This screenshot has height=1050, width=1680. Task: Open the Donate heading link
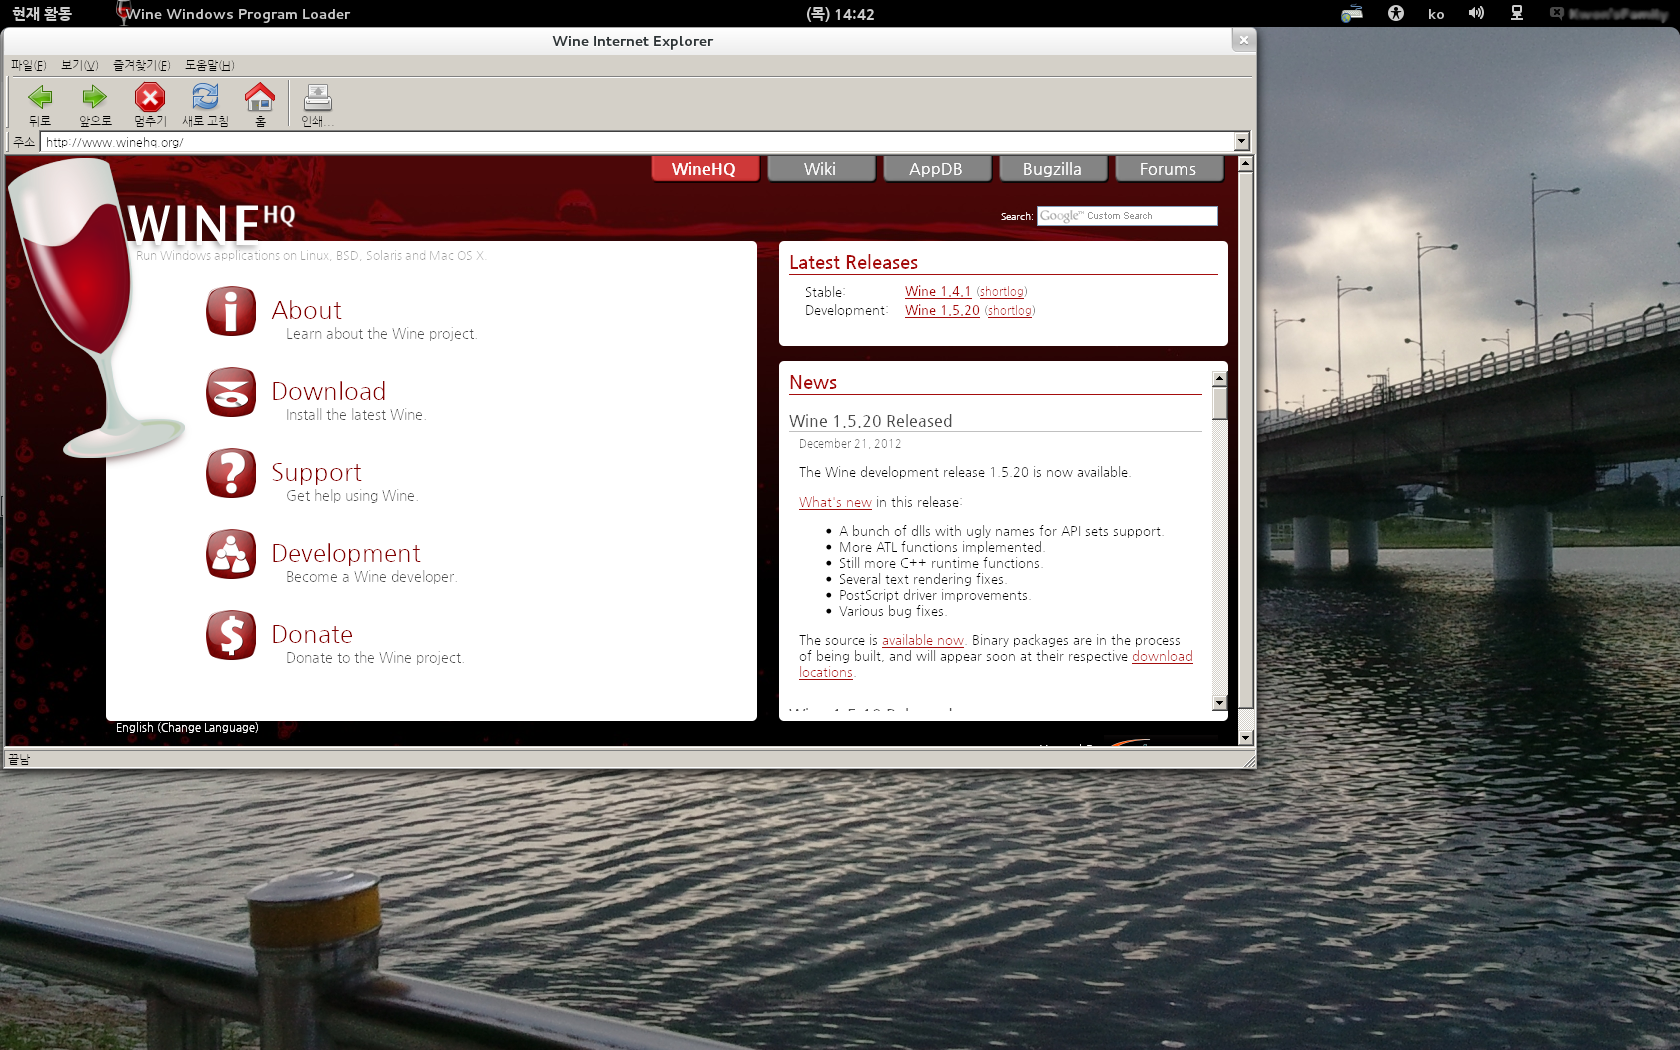tap(312, 635)
